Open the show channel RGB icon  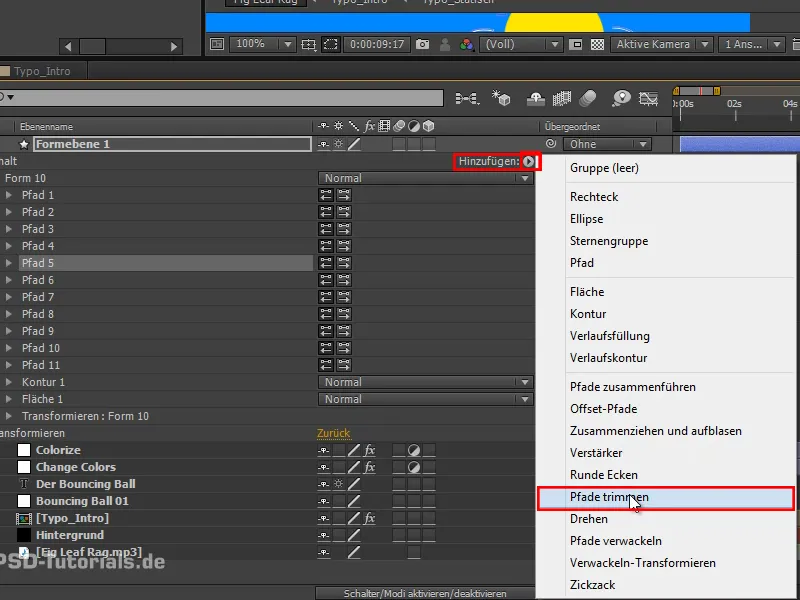click(466, 44)
